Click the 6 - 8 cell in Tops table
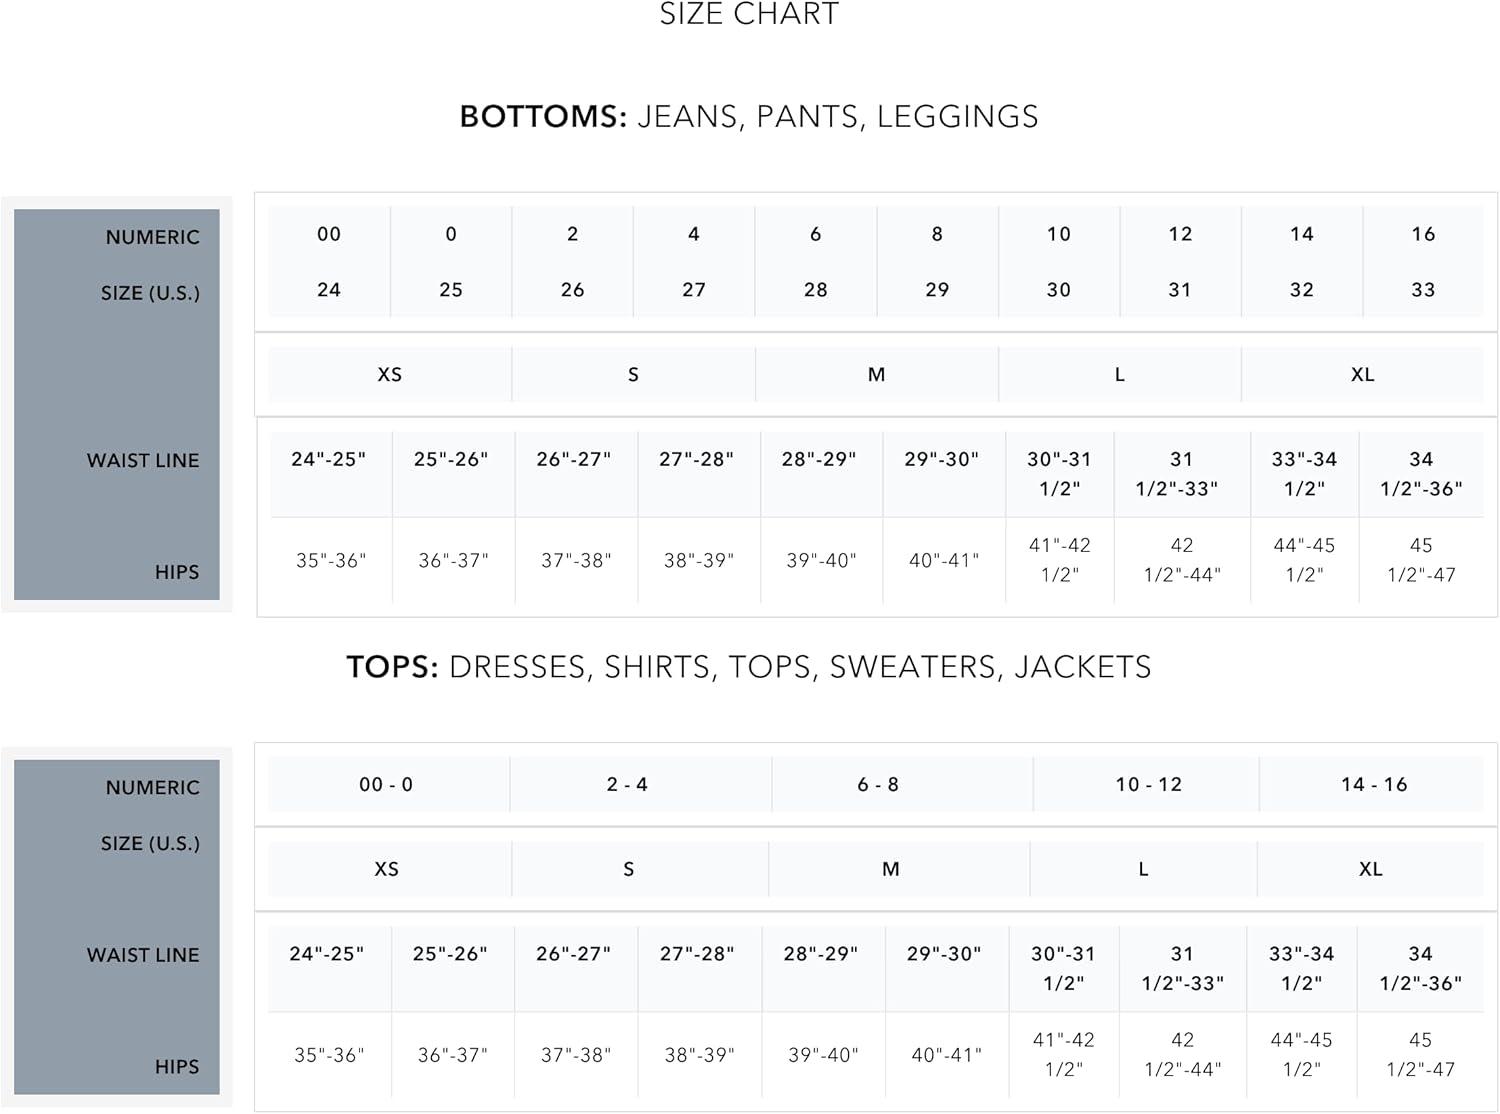Viewport: 1500px width, 1114px height. coord(878,785)
